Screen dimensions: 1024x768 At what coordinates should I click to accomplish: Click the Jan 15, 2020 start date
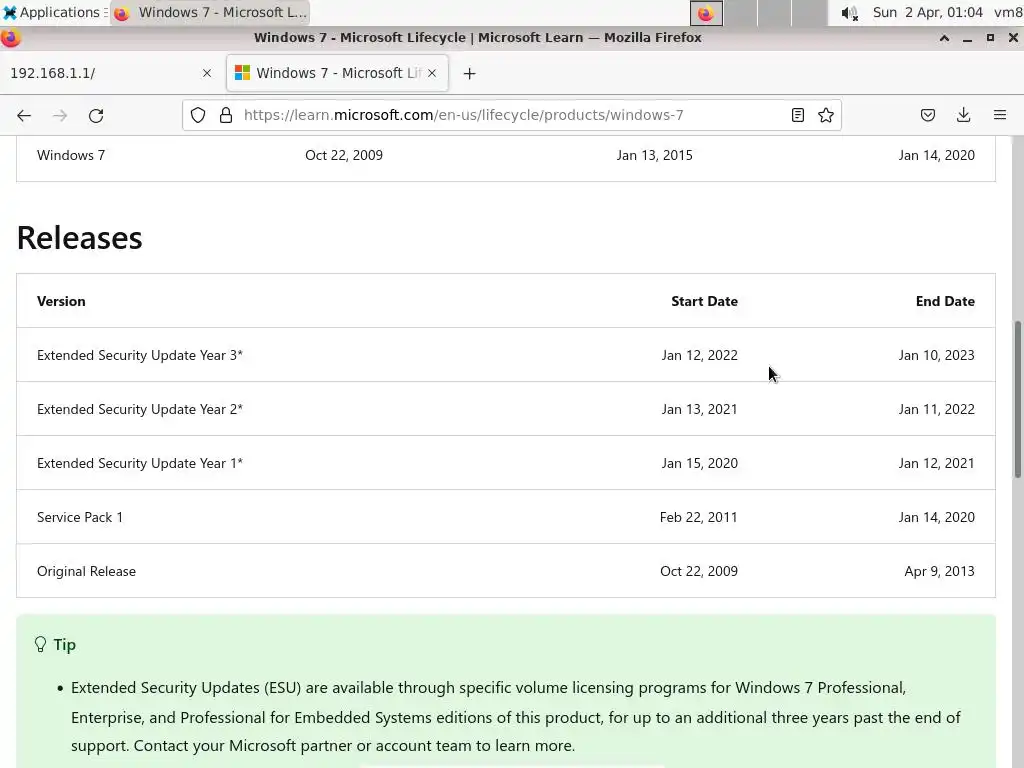[x=699, y=463]
